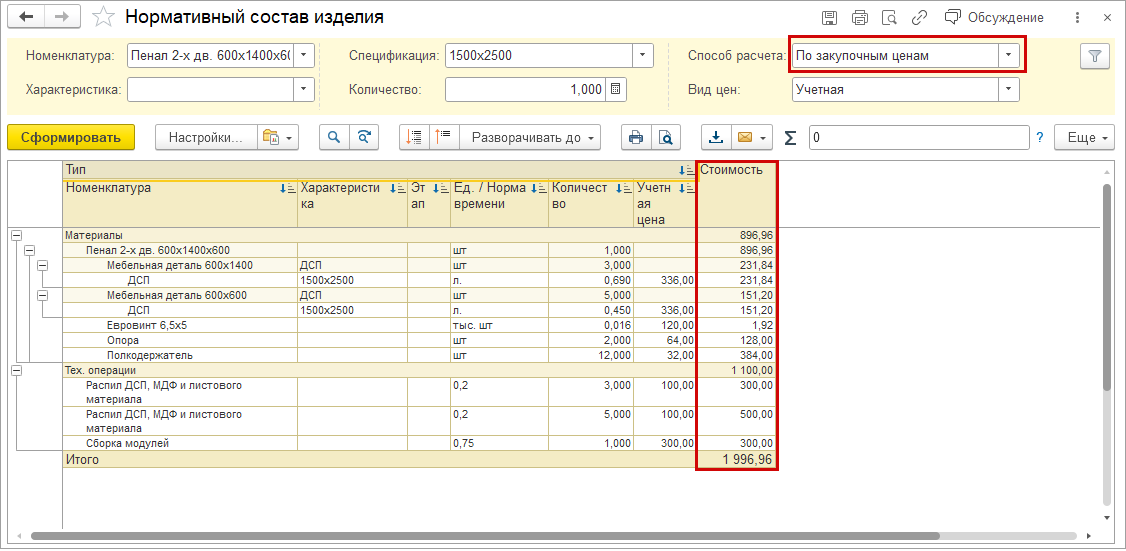Open Настройки... report settings
The image size is (1126, 551).
pos(205,137)
